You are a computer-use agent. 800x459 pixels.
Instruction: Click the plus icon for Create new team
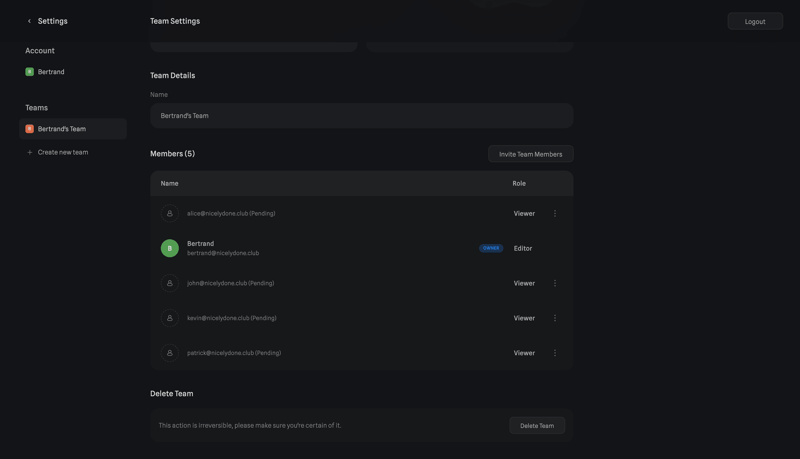click(30, 152)
